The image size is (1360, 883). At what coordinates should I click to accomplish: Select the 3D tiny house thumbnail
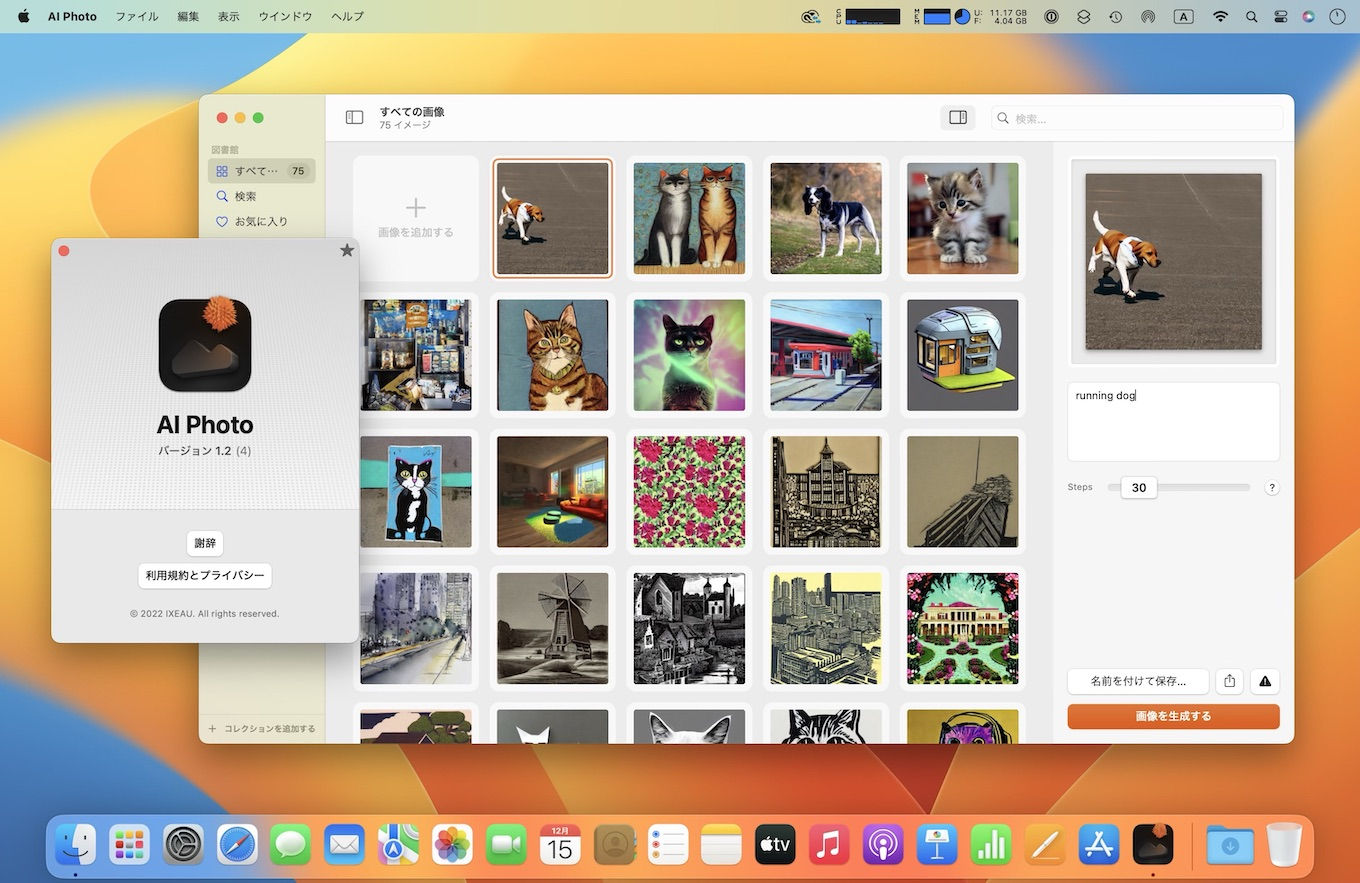(963, 355)
